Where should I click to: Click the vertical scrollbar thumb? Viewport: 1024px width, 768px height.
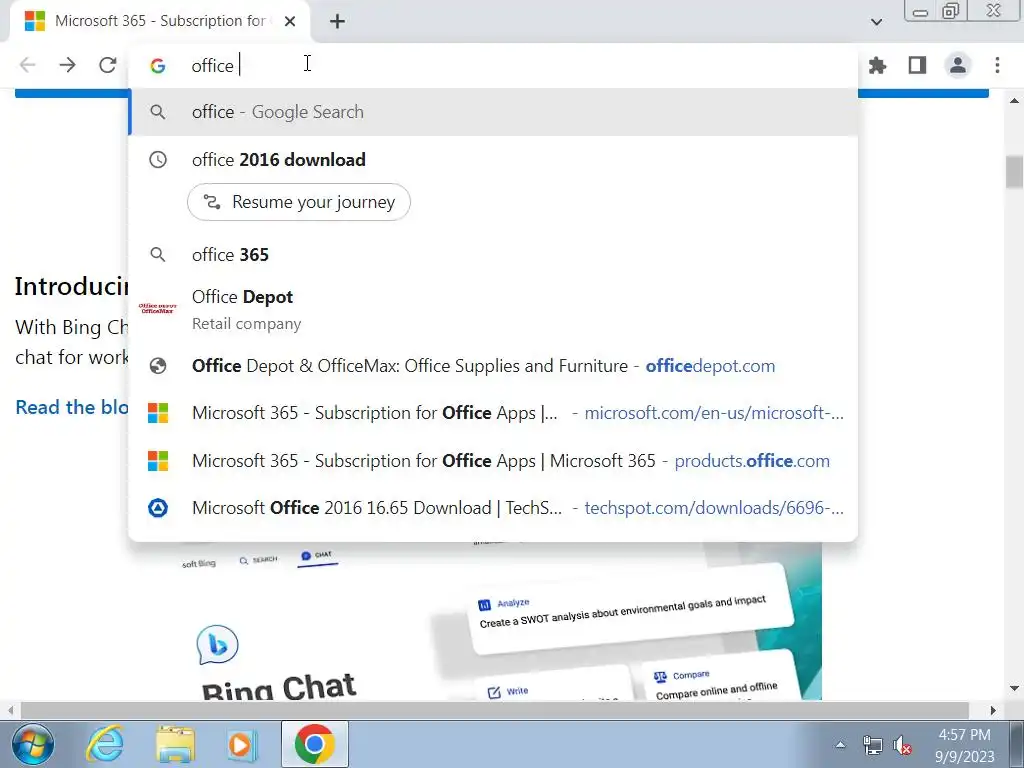coord(1014,172)
